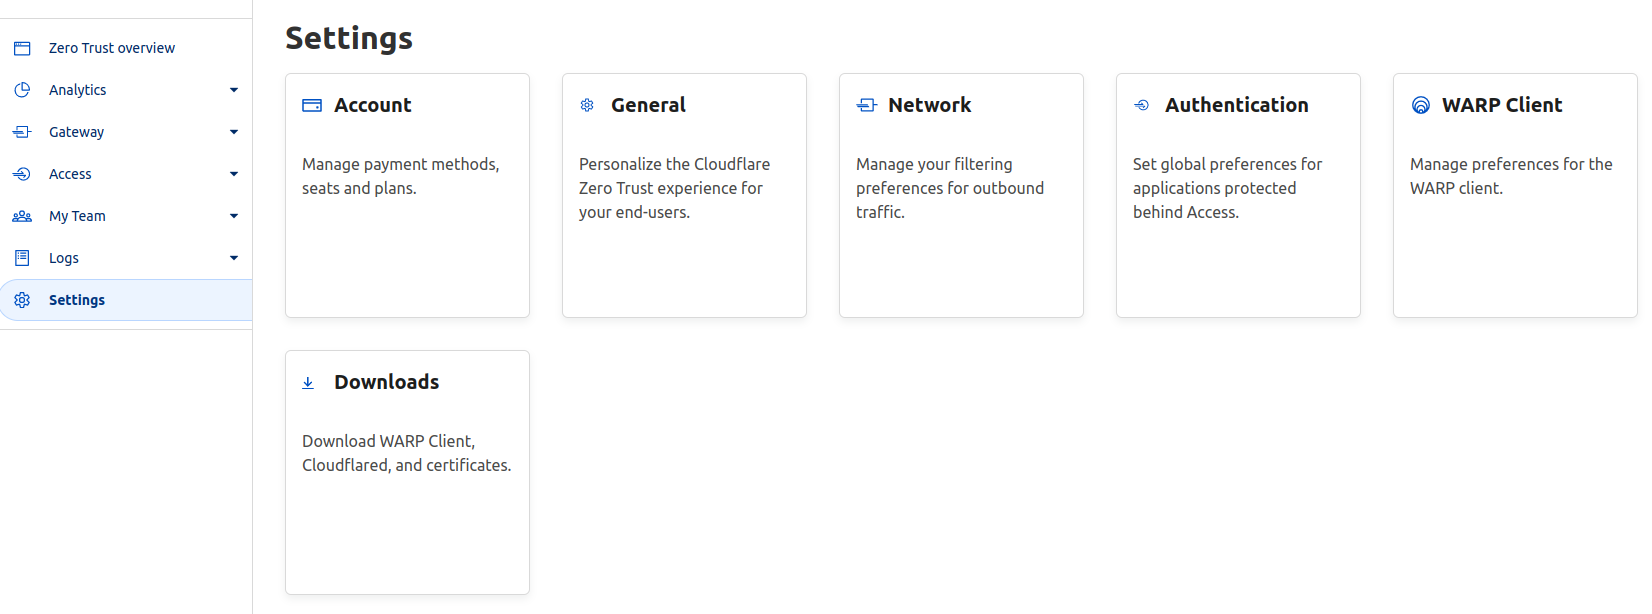Expand the Gateway menu
The width and height of the screenshot is (1652, 614).
[x=234, y=131]
